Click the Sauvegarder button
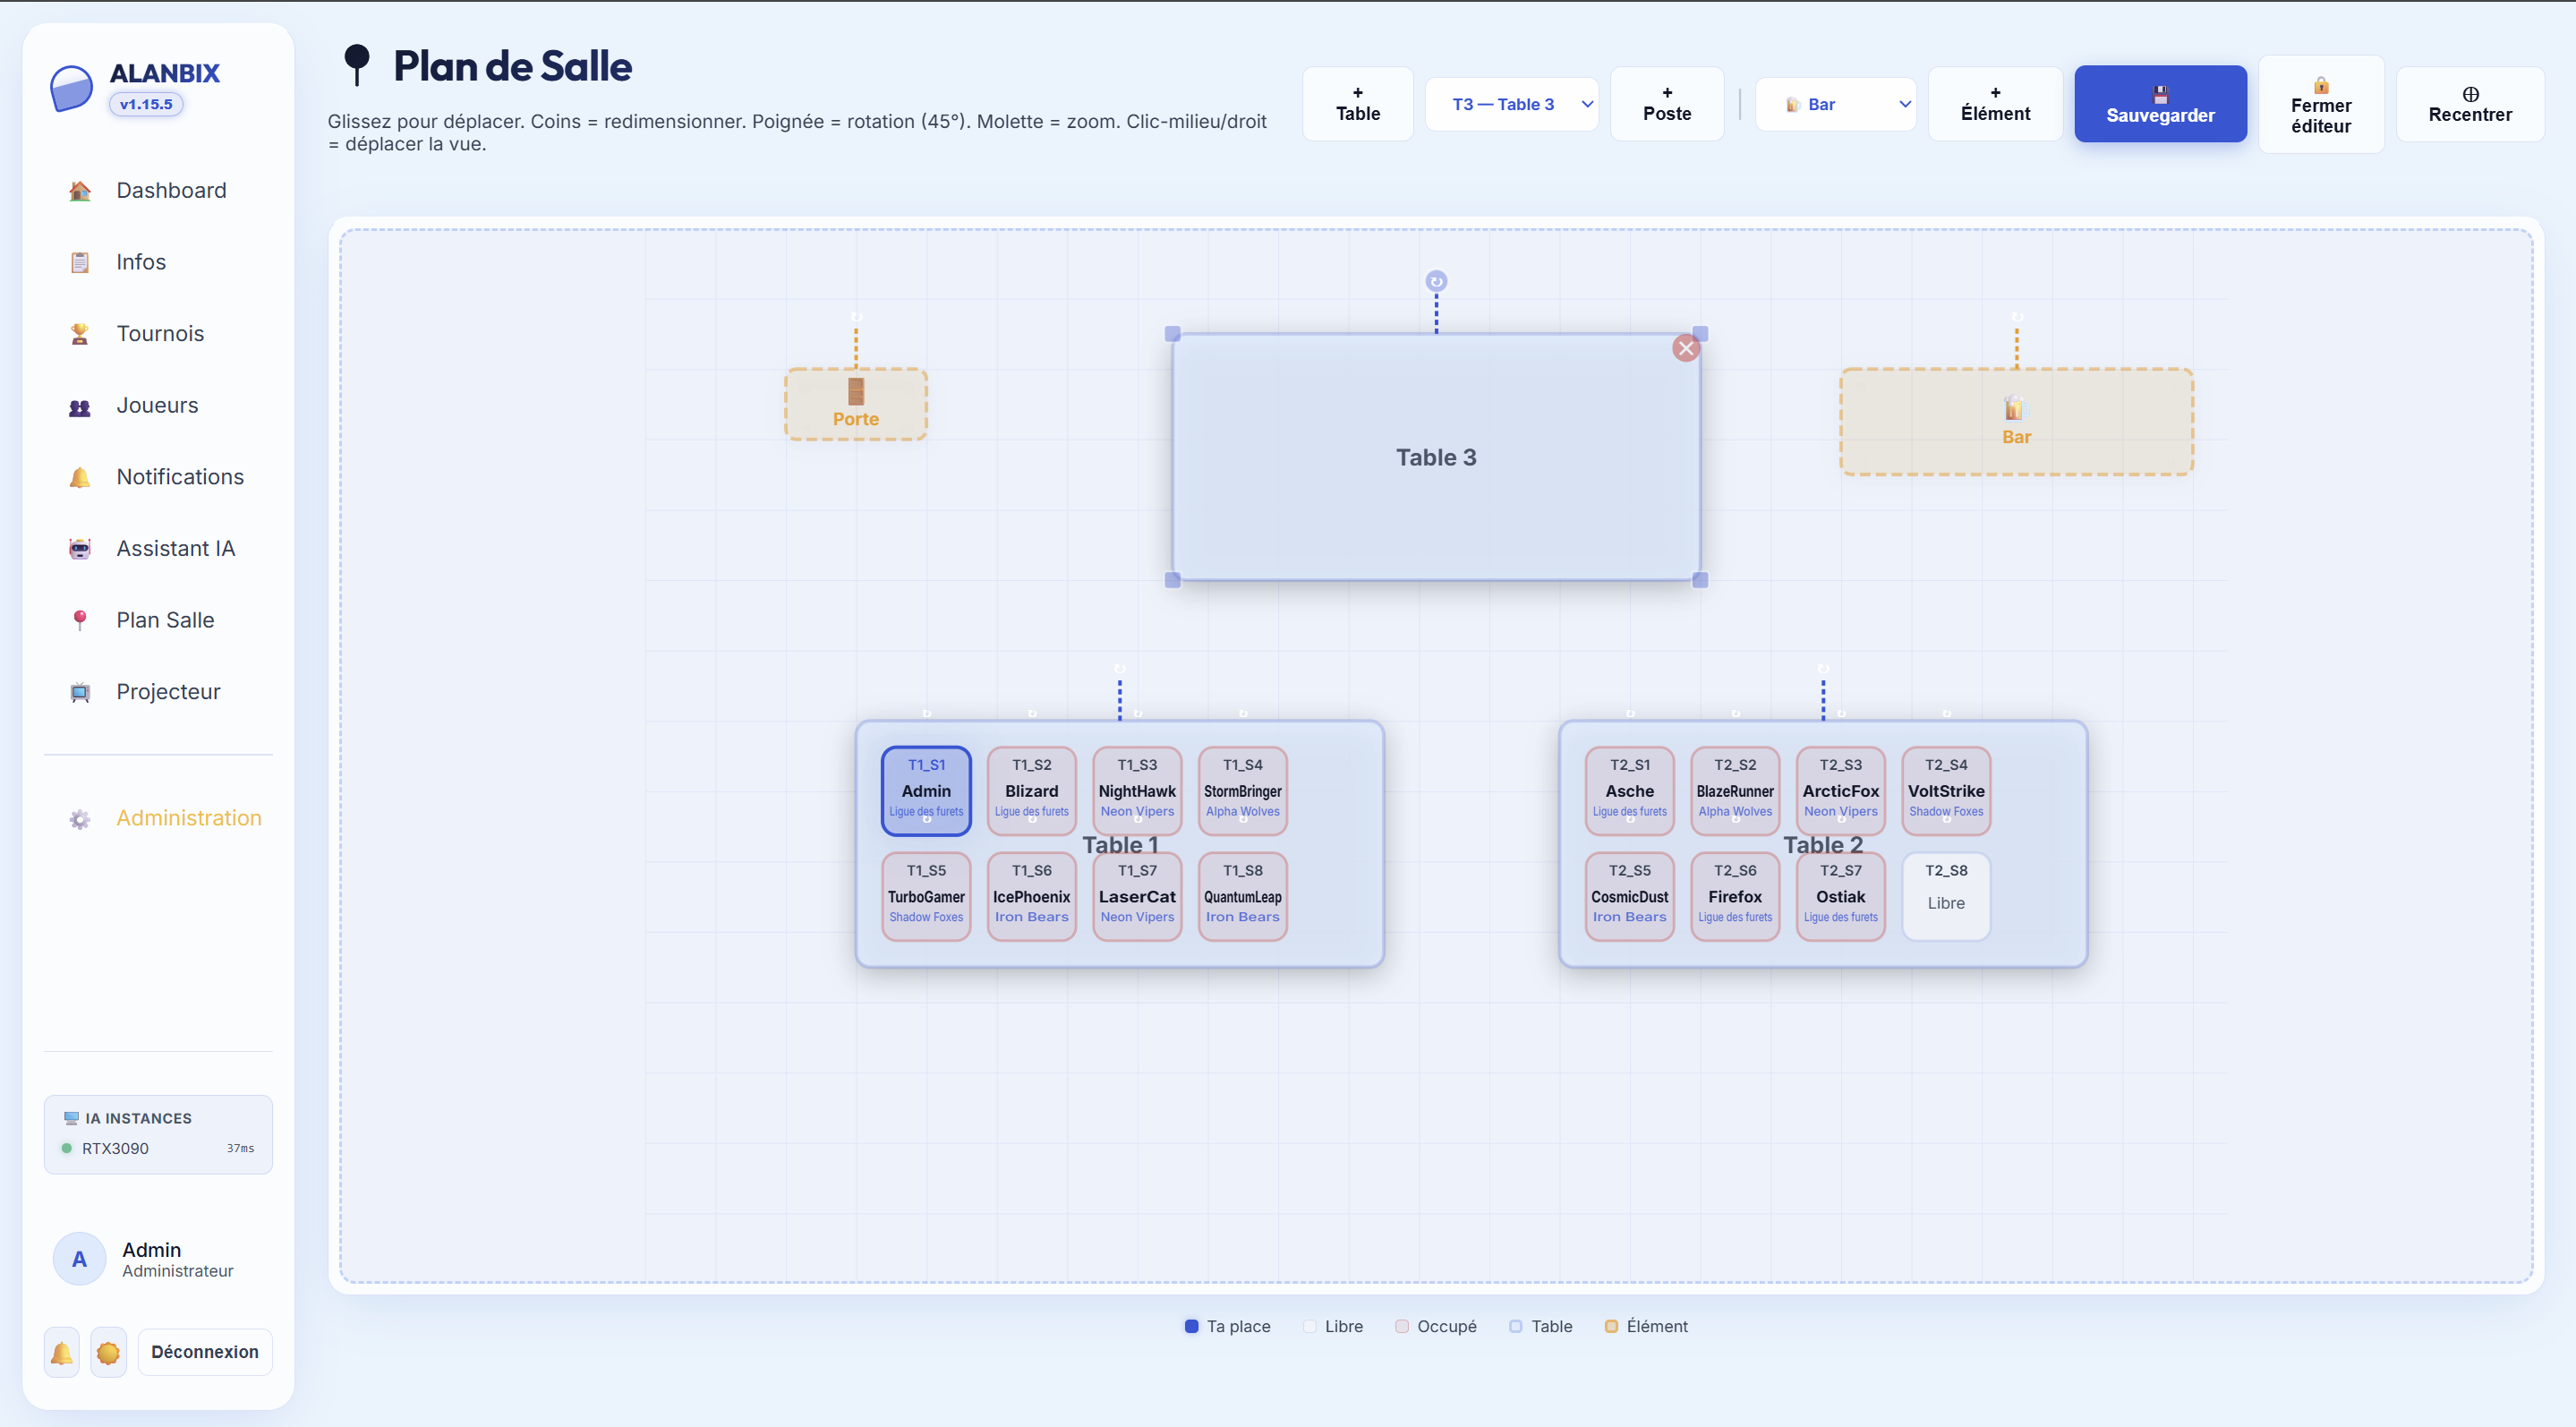Image resolution: width=2576 pixels, height=1427 pixels. pos(2160,104)
